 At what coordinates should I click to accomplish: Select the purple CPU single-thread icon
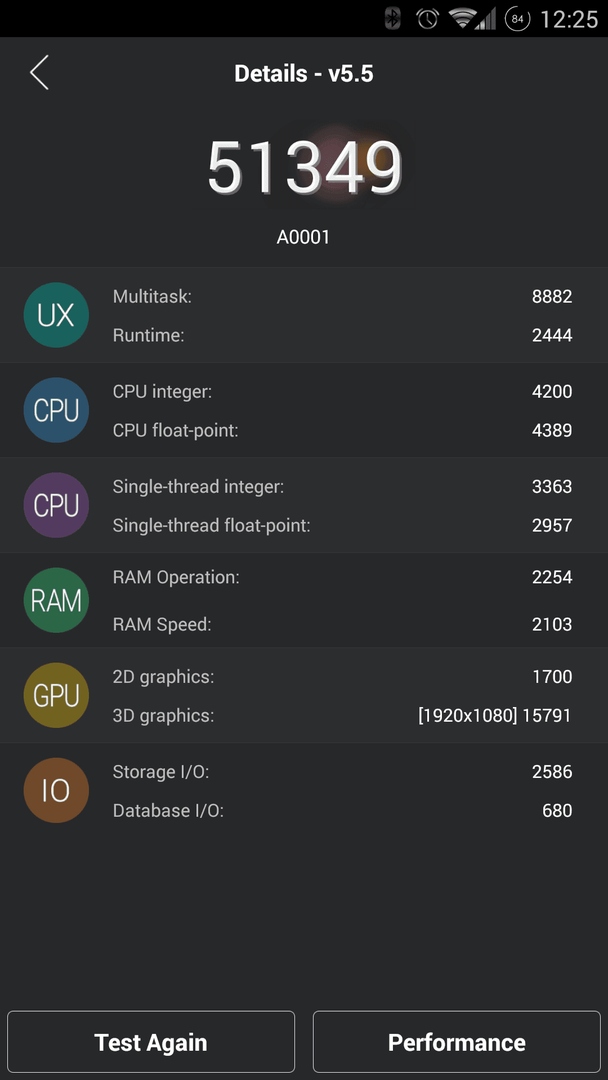tap(56, 506)
